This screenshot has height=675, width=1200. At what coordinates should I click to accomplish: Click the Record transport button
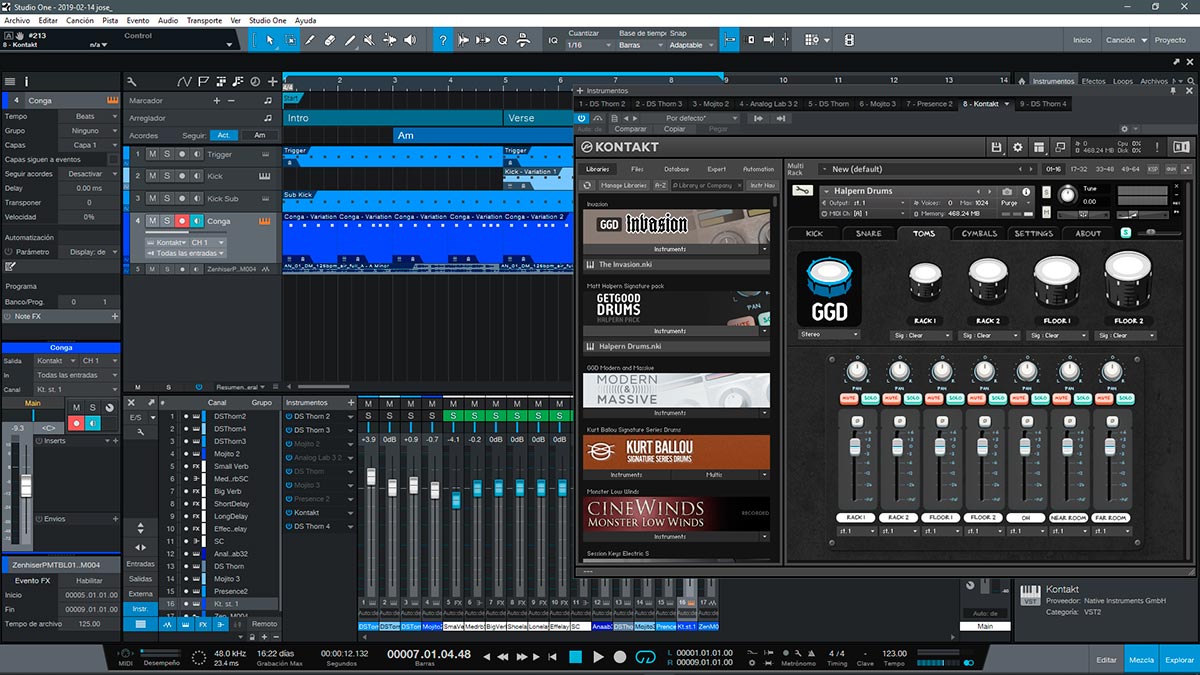point(620,656)
